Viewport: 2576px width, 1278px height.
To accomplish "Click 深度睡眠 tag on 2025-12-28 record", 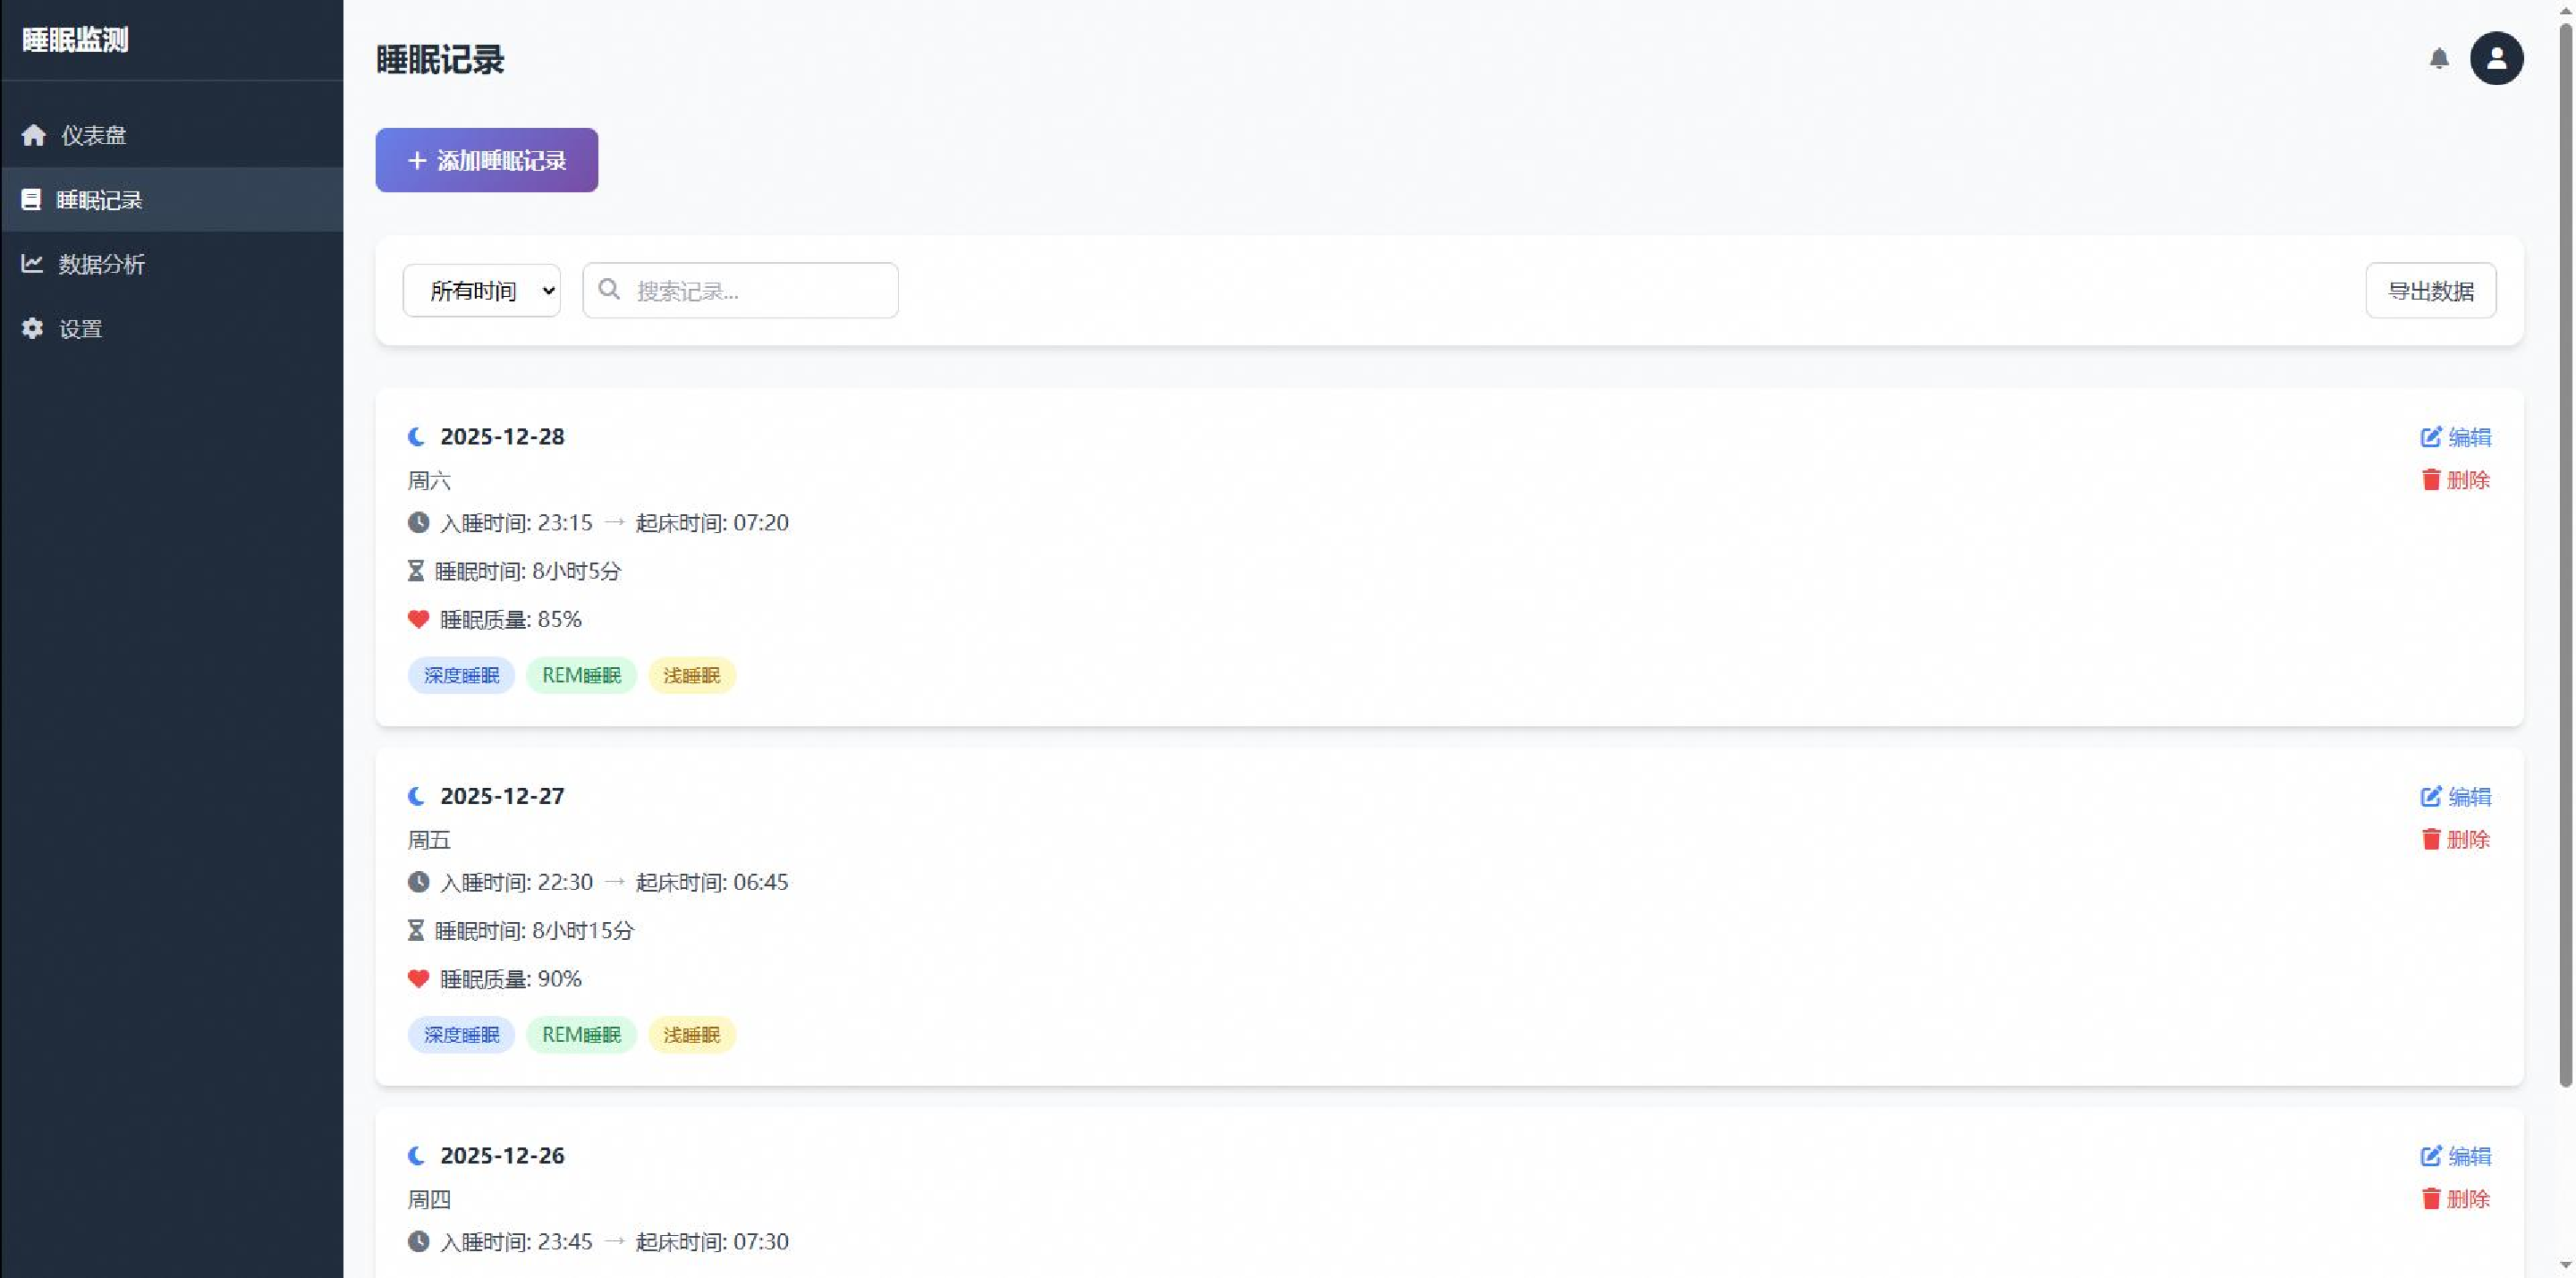I will (x=461, y=675).
